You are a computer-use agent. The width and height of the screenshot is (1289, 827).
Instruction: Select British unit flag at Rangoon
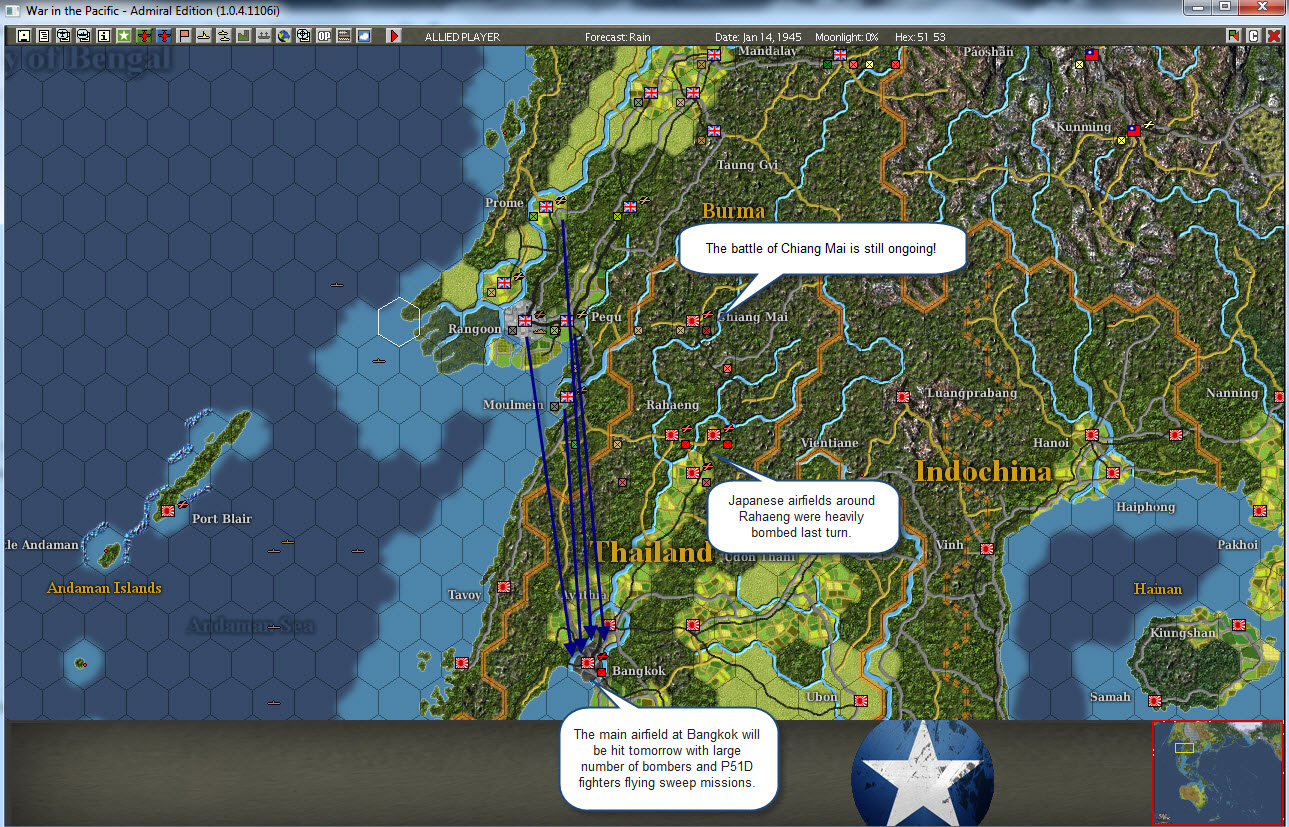click(525, 321)
